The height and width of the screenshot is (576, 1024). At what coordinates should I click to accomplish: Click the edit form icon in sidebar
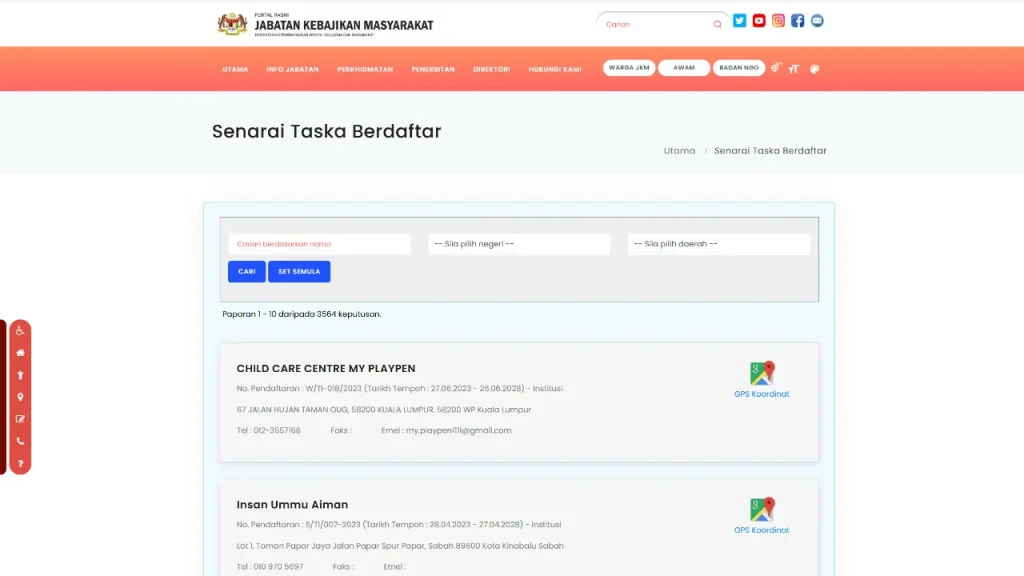[x=20, y=419]
